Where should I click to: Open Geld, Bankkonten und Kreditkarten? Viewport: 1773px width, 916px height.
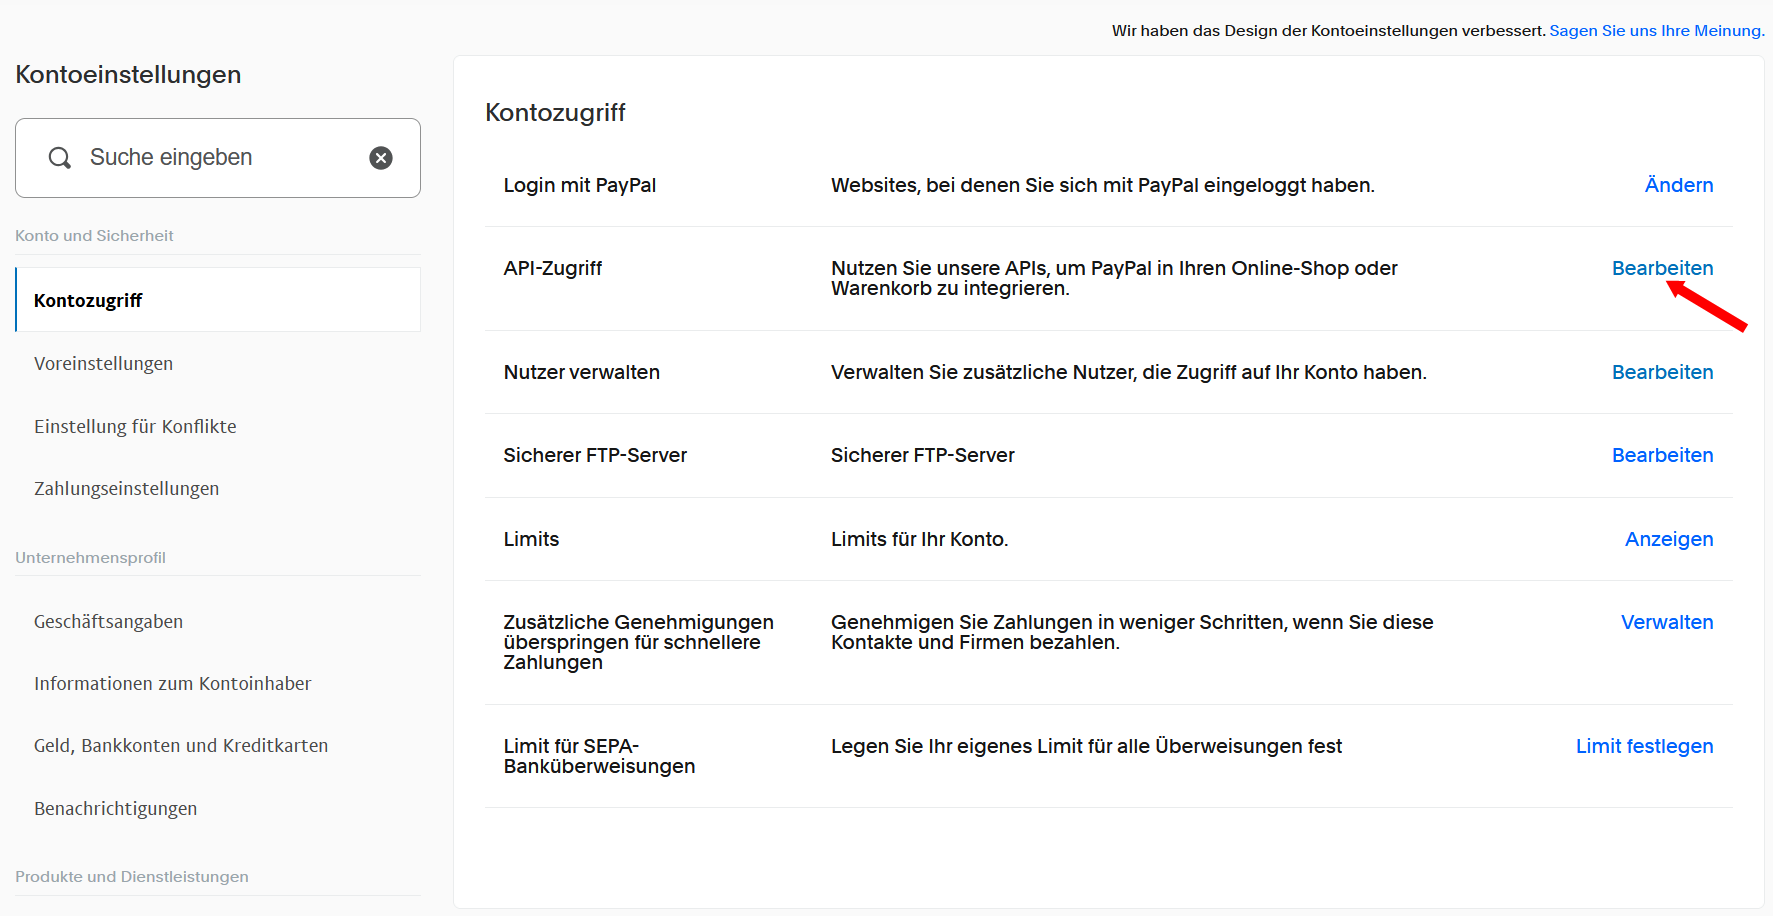click(181, 745)
